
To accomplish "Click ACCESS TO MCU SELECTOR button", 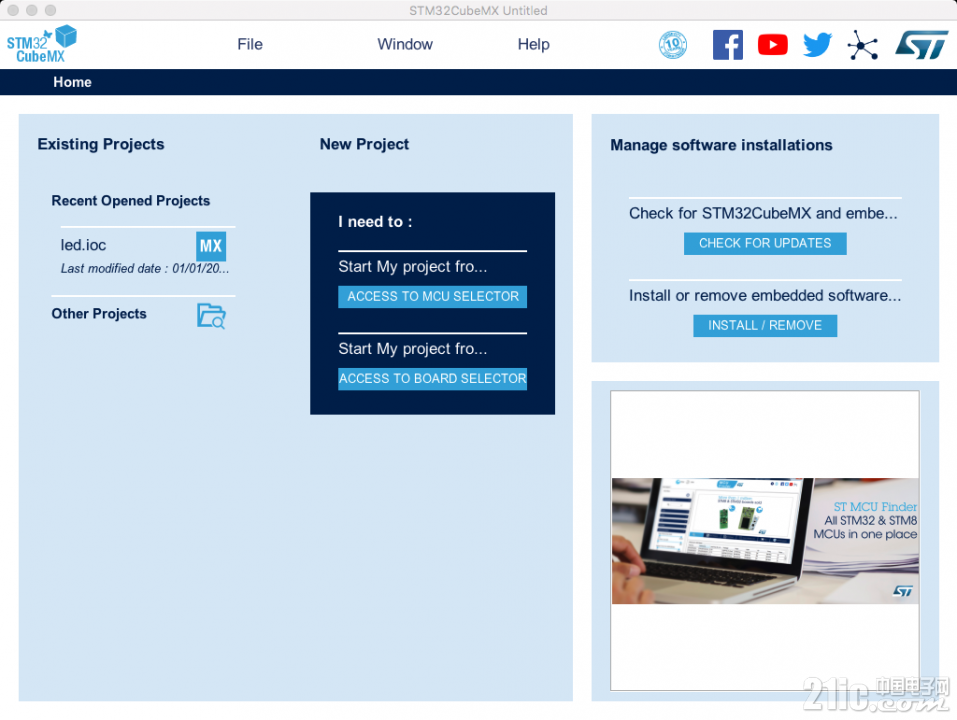I will coord(432,297).
